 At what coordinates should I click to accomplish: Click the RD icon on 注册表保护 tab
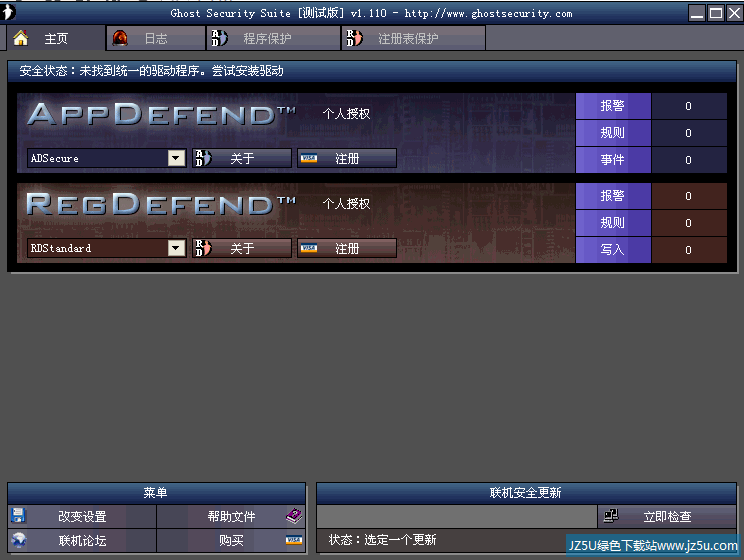354,38
